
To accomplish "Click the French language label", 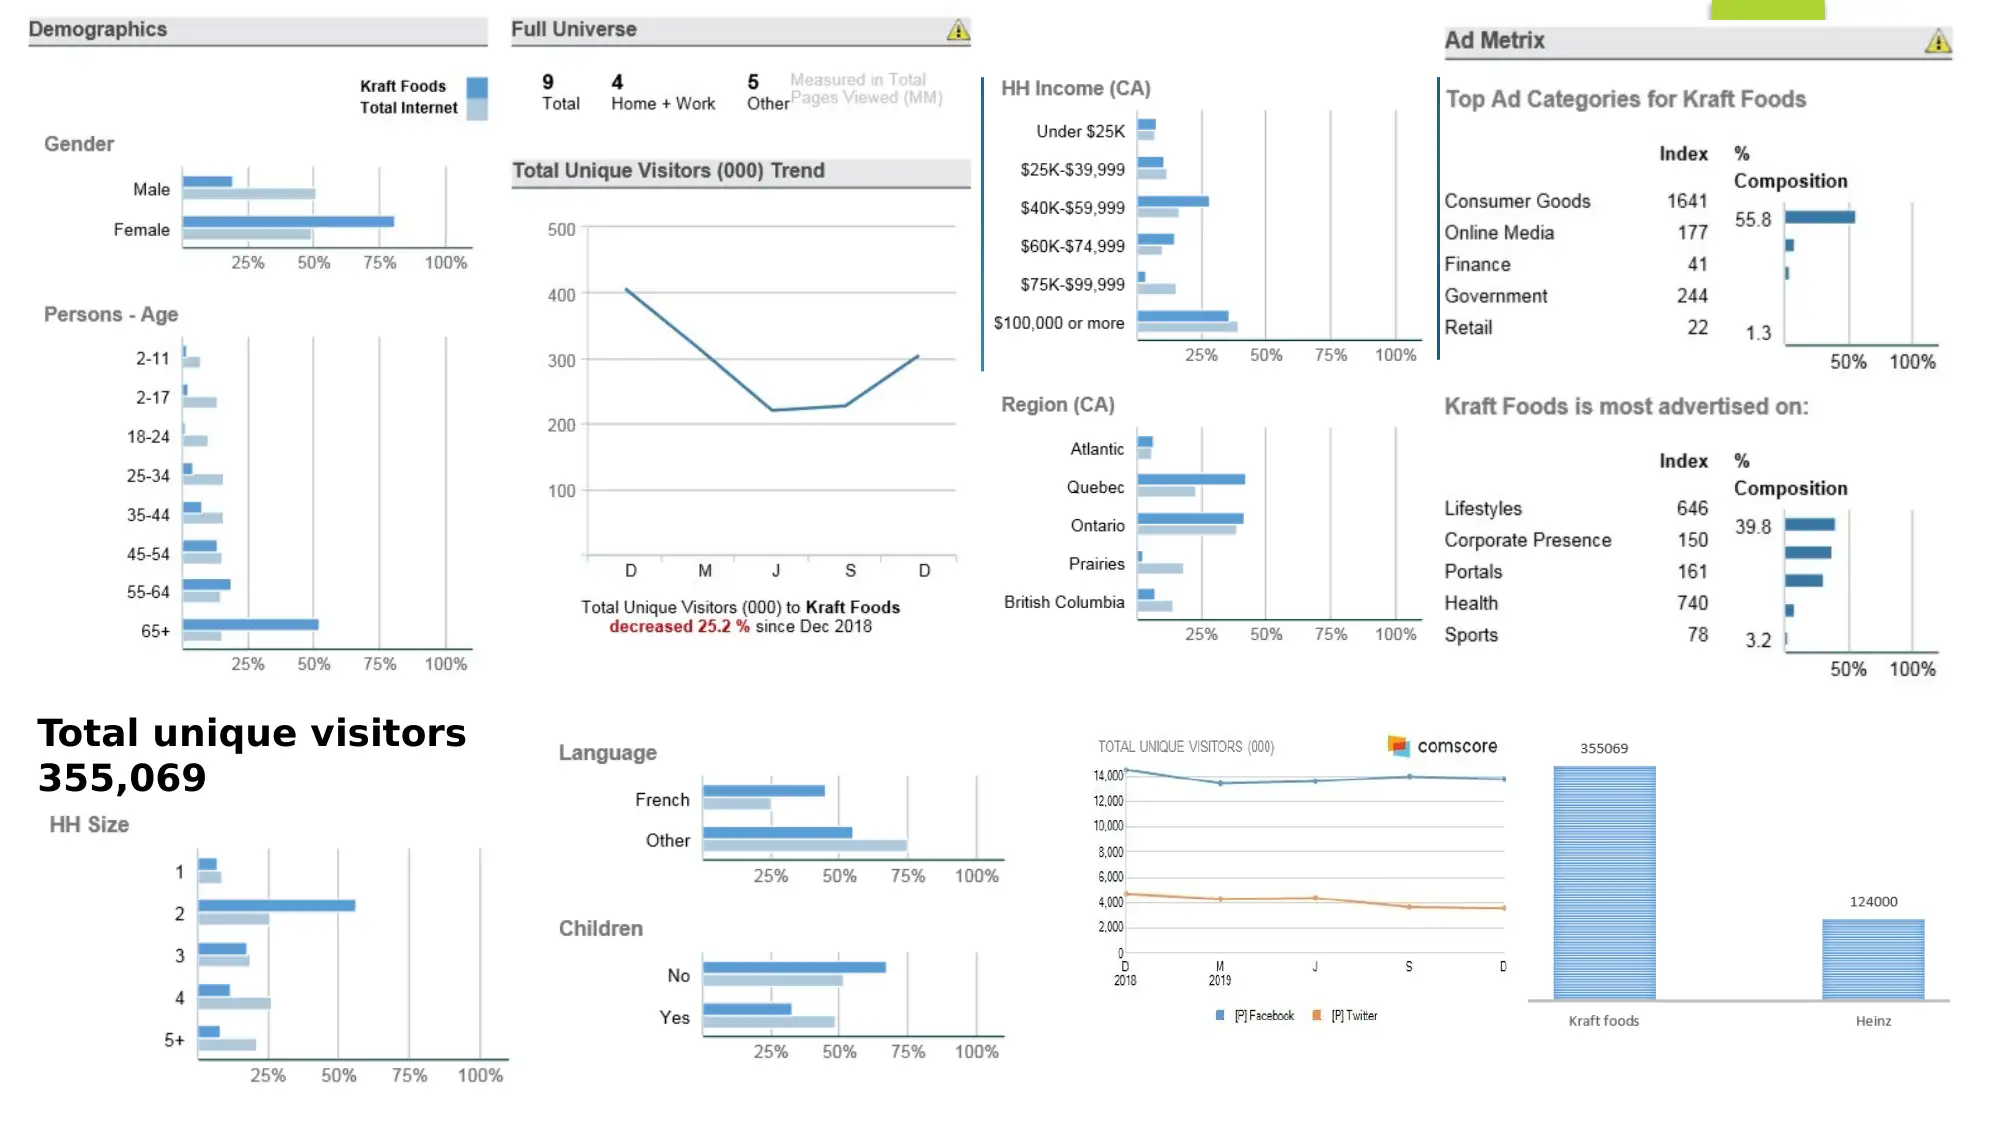I will pyautogui.click(x=662, y=800).
